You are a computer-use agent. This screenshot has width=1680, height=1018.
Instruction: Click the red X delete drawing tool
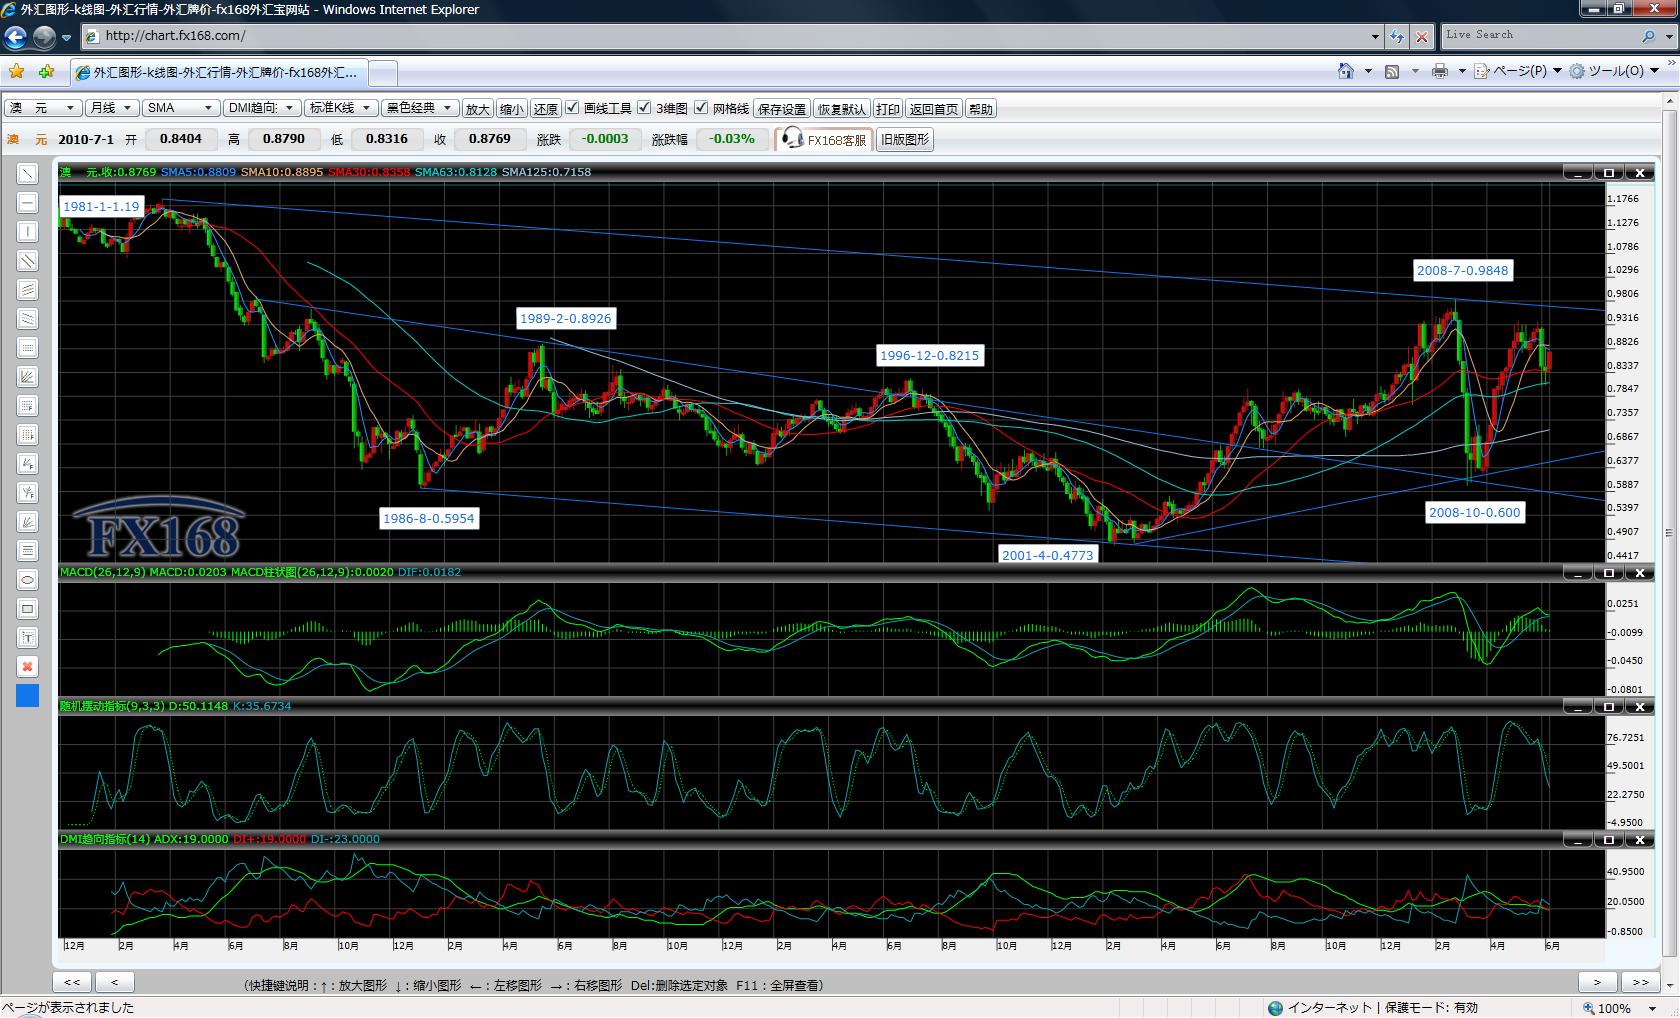[x=28, y=667]
